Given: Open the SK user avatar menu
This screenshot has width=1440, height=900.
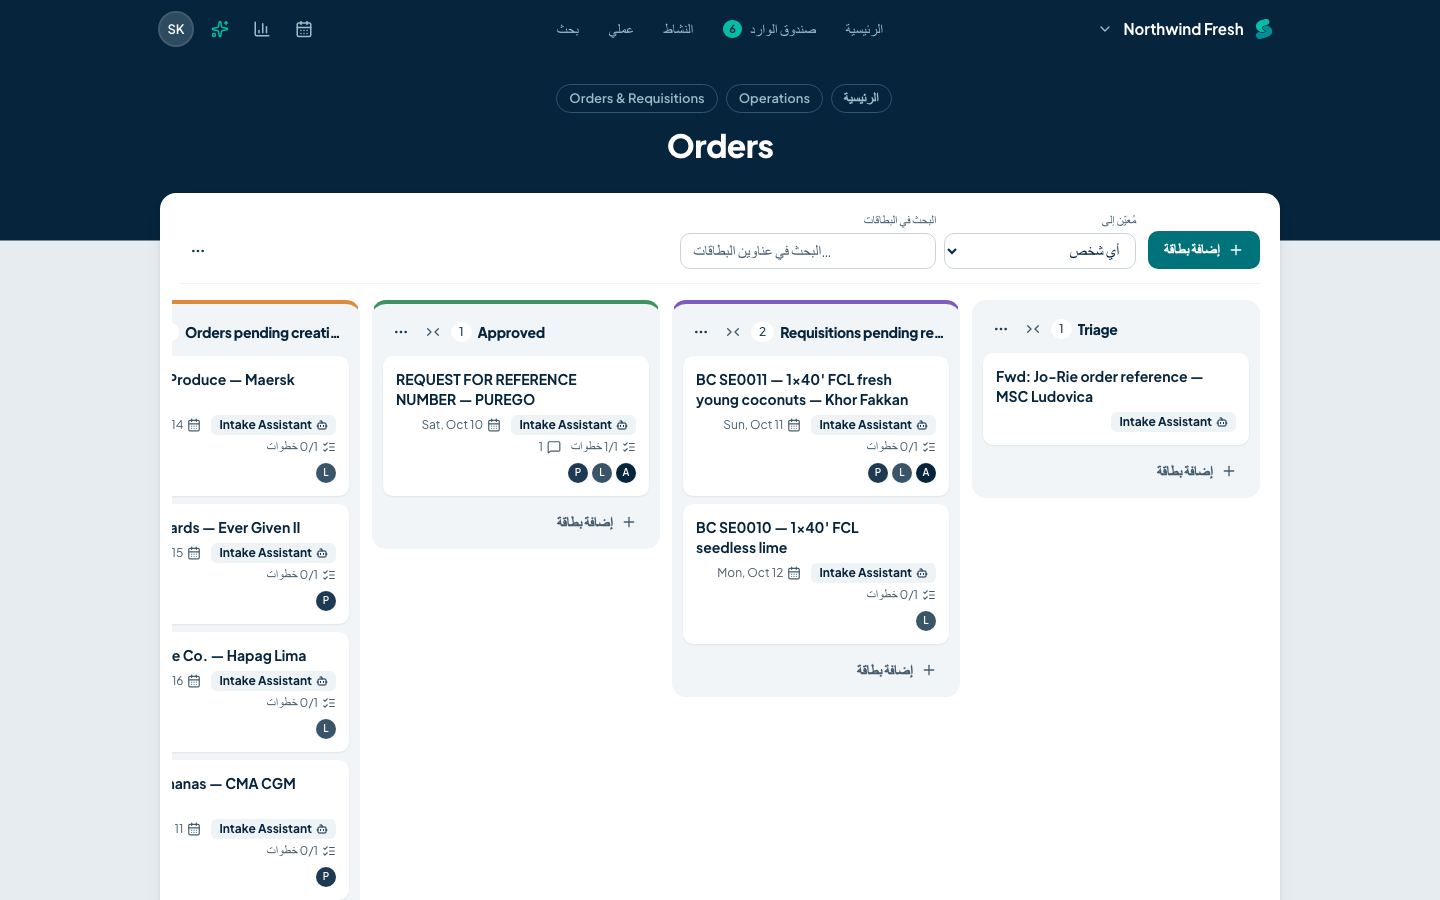Looking at the screenshot, I should coord(176,29).
